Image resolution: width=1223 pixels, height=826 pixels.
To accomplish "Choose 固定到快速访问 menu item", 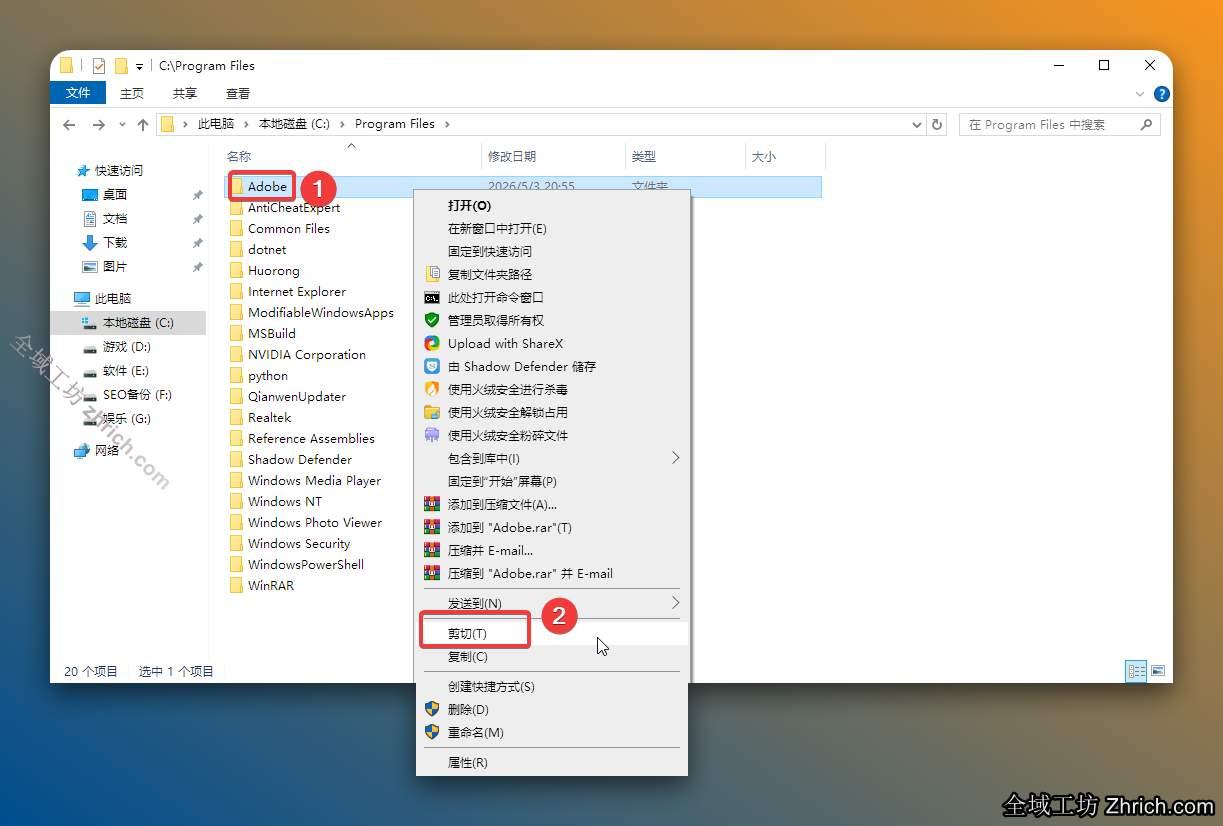I will [x=552, y=251].
